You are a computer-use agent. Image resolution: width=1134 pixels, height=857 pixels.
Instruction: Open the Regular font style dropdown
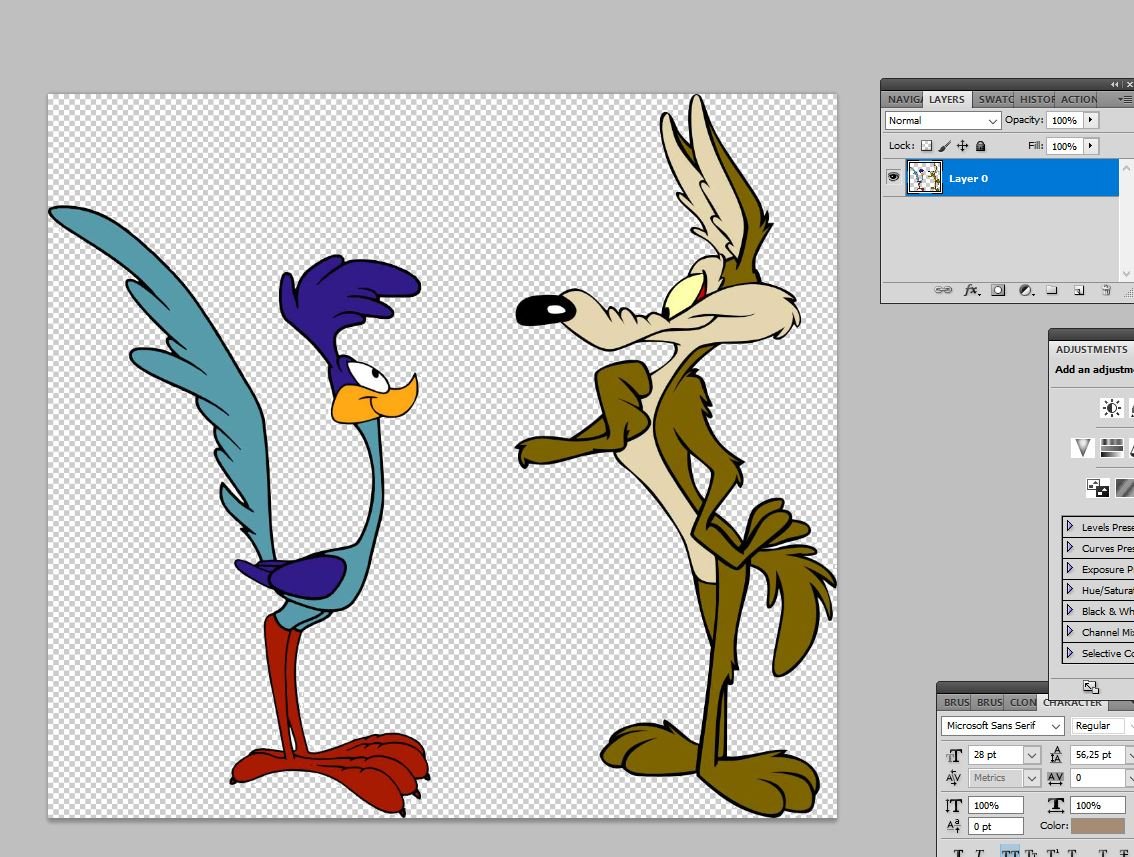click(1102, 725)
